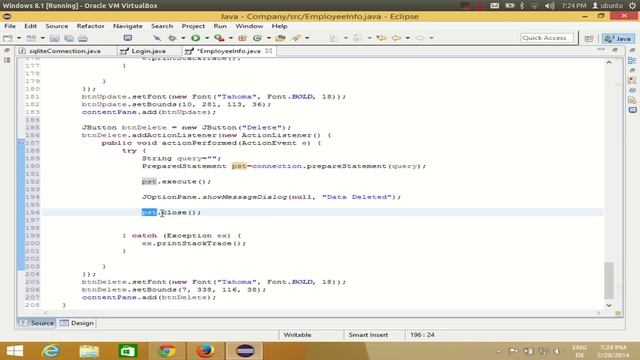This screenshot has height=360, width=640.
Task: Click the scrollbar down arrow in editor
Action: (x=609, y=305)
